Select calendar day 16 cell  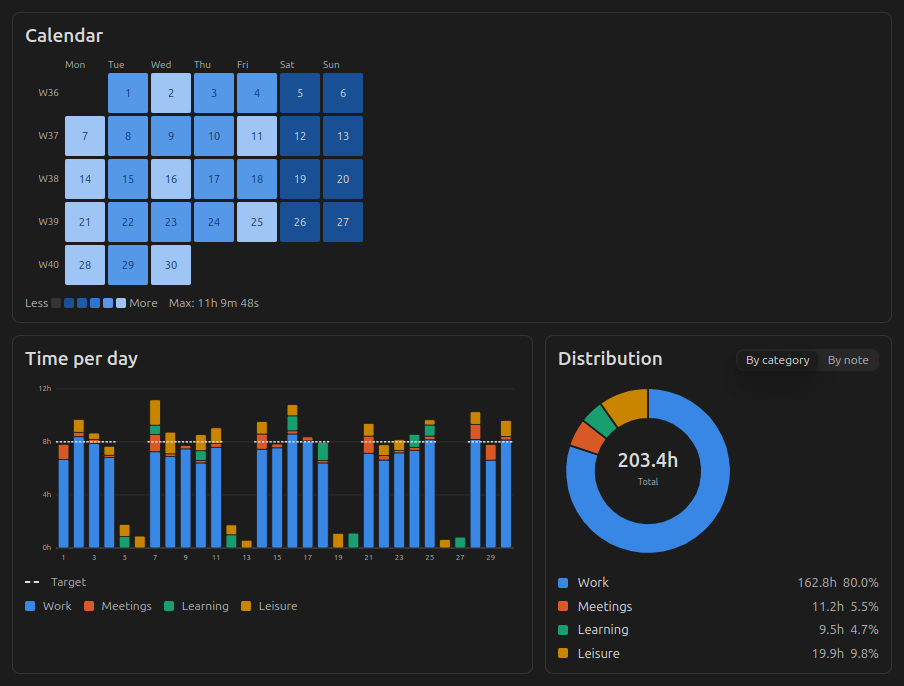pyautogui.click(x=171, y=179)
